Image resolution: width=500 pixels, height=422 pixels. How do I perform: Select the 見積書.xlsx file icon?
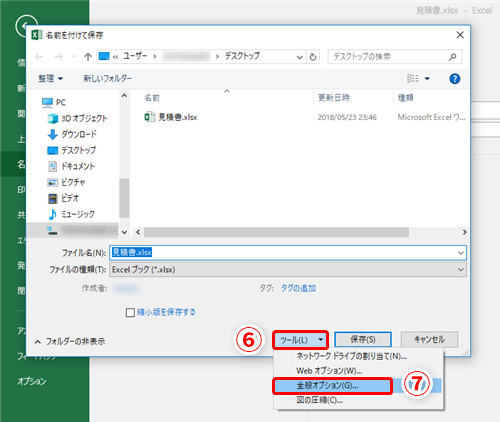point(150,117)
